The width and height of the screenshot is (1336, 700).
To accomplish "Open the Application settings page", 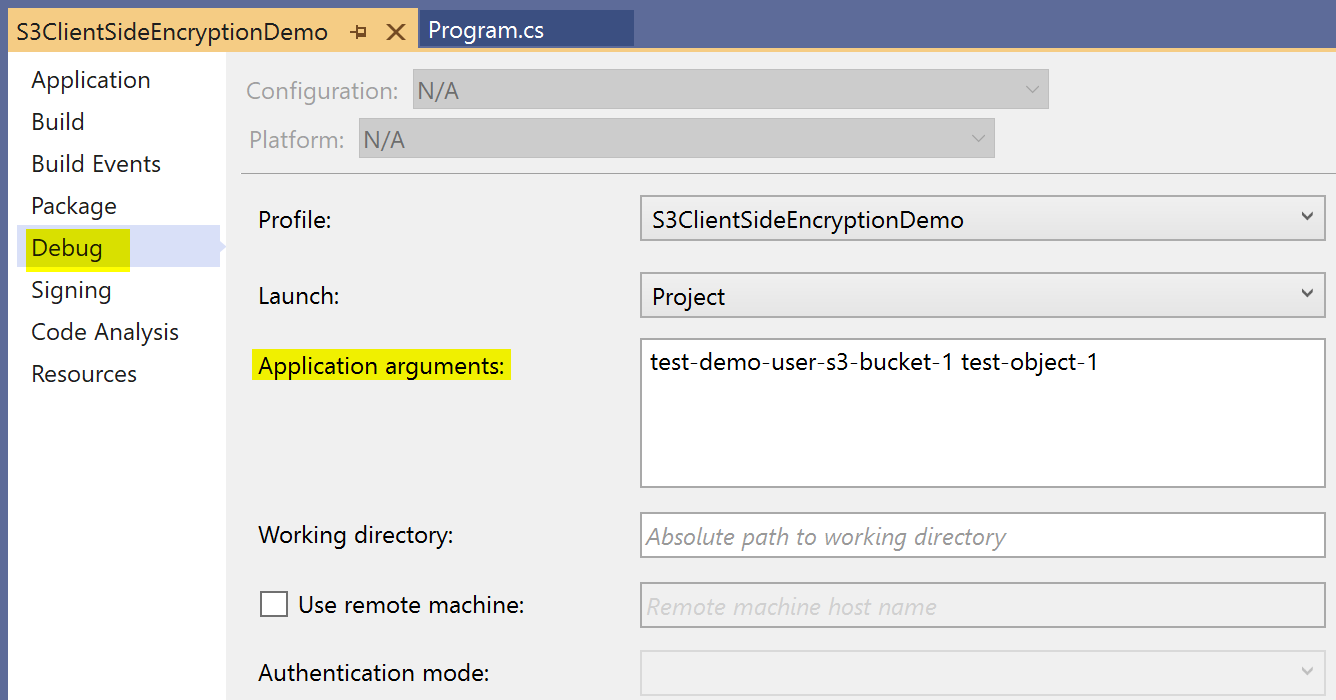I will click(91, 80).
